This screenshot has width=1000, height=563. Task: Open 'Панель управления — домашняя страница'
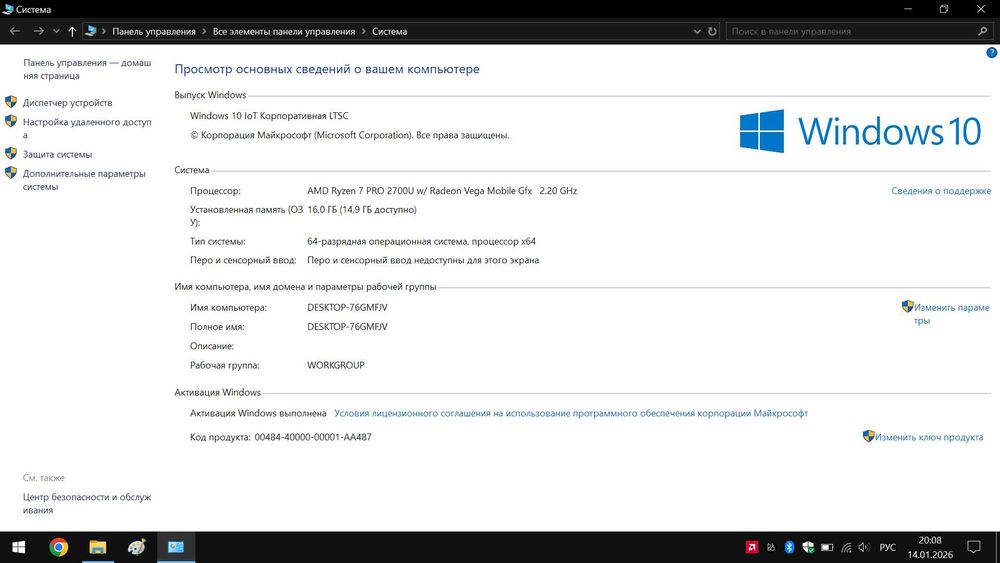coord(87,69)
